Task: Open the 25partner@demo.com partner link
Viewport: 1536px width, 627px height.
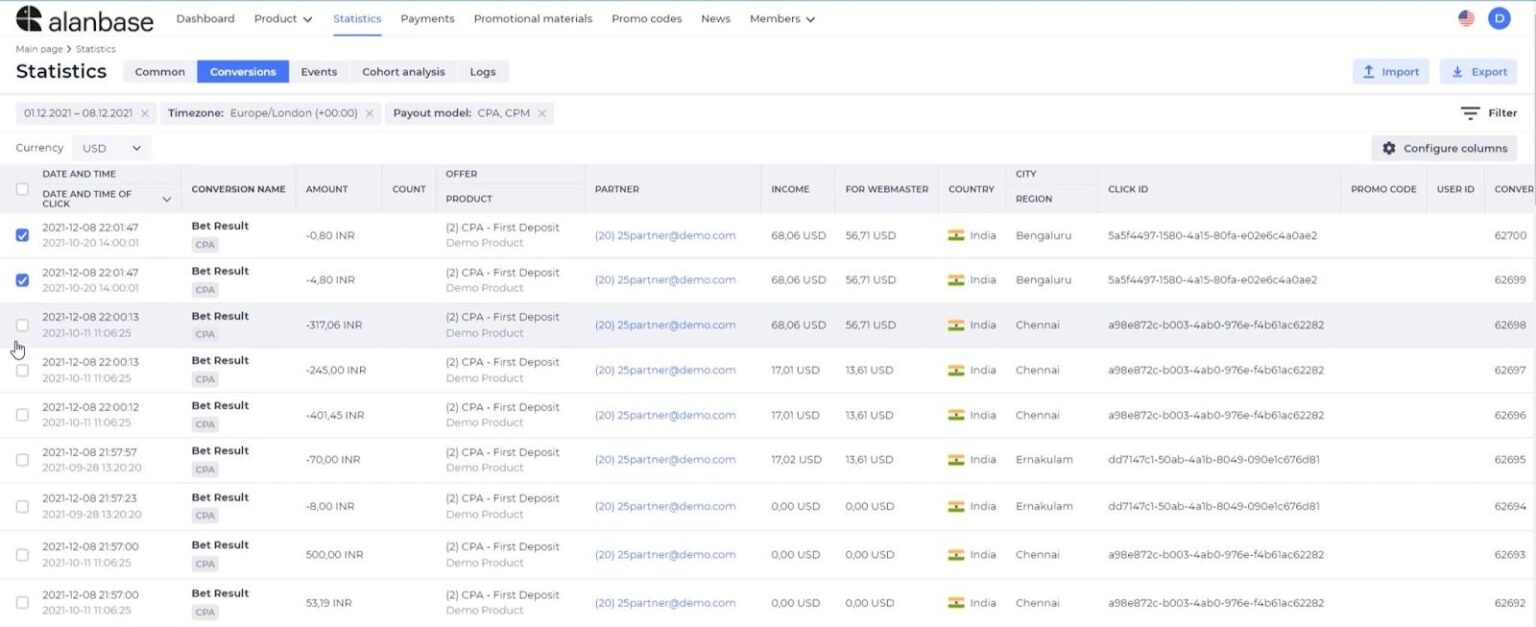Action: click(665, 234)
